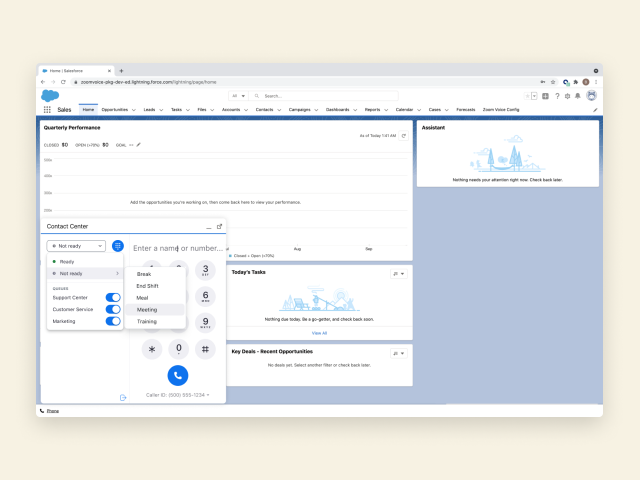Open the Salesforce notifications bell
The height and width of the screenshot is (480, 640).
click(x=578, y=96)
